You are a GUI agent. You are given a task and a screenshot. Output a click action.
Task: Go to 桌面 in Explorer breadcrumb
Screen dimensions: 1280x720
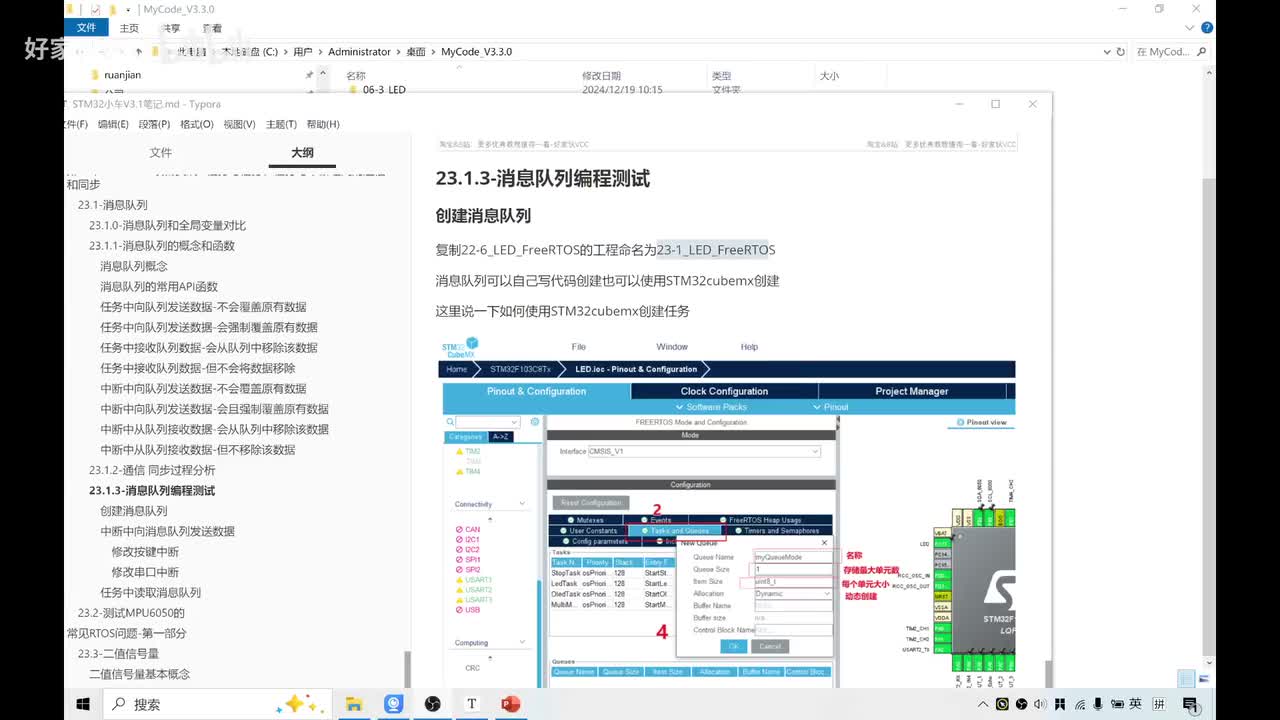pyautogui.click(x=416, y=52)
